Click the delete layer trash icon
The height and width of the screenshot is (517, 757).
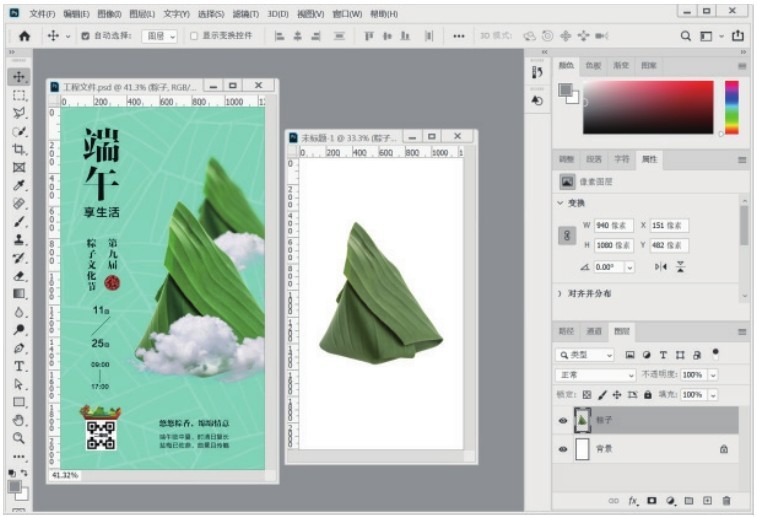tap(726, 500)
